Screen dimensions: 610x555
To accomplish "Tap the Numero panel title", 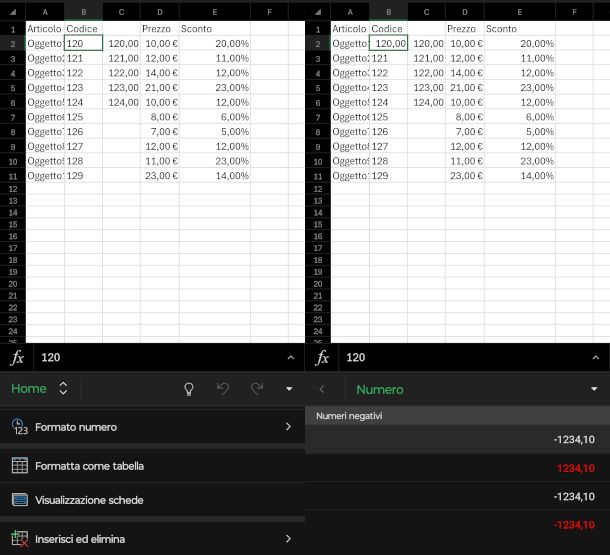I will point(380,389).
